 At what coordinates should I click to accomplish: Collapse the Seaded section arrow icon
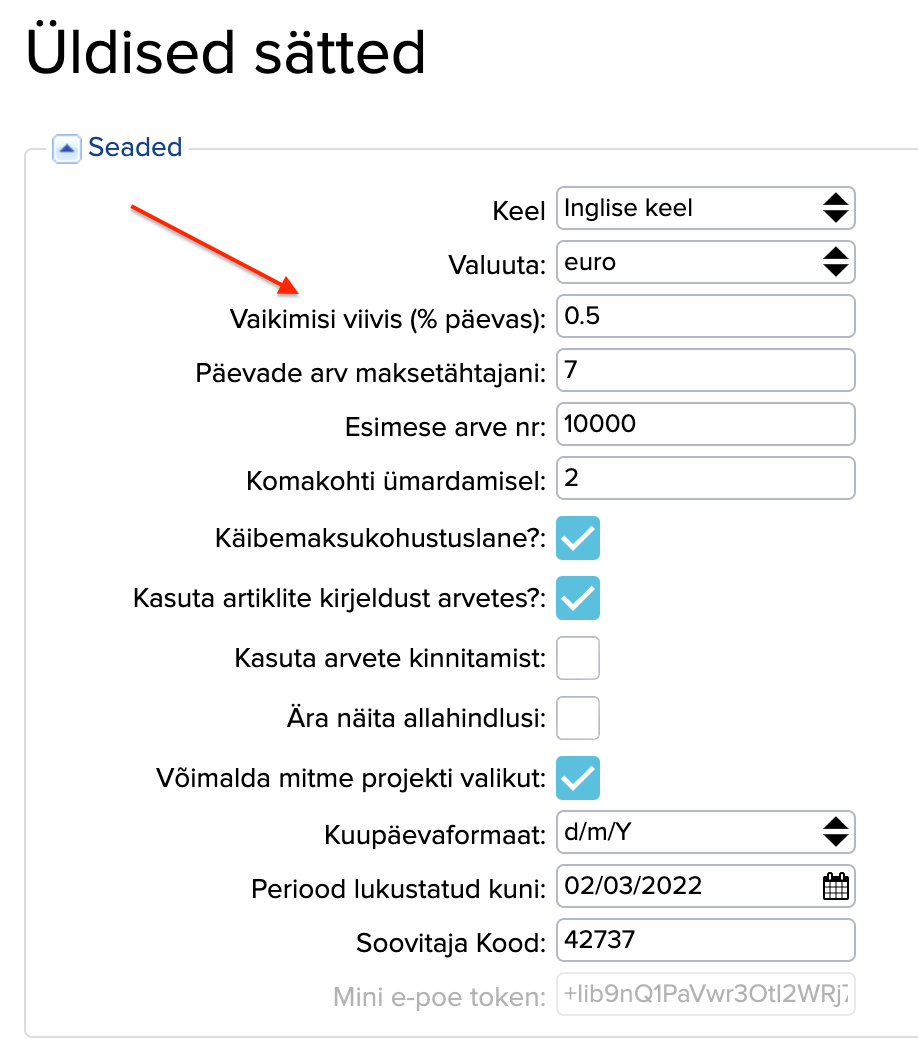tap(67, 149)
